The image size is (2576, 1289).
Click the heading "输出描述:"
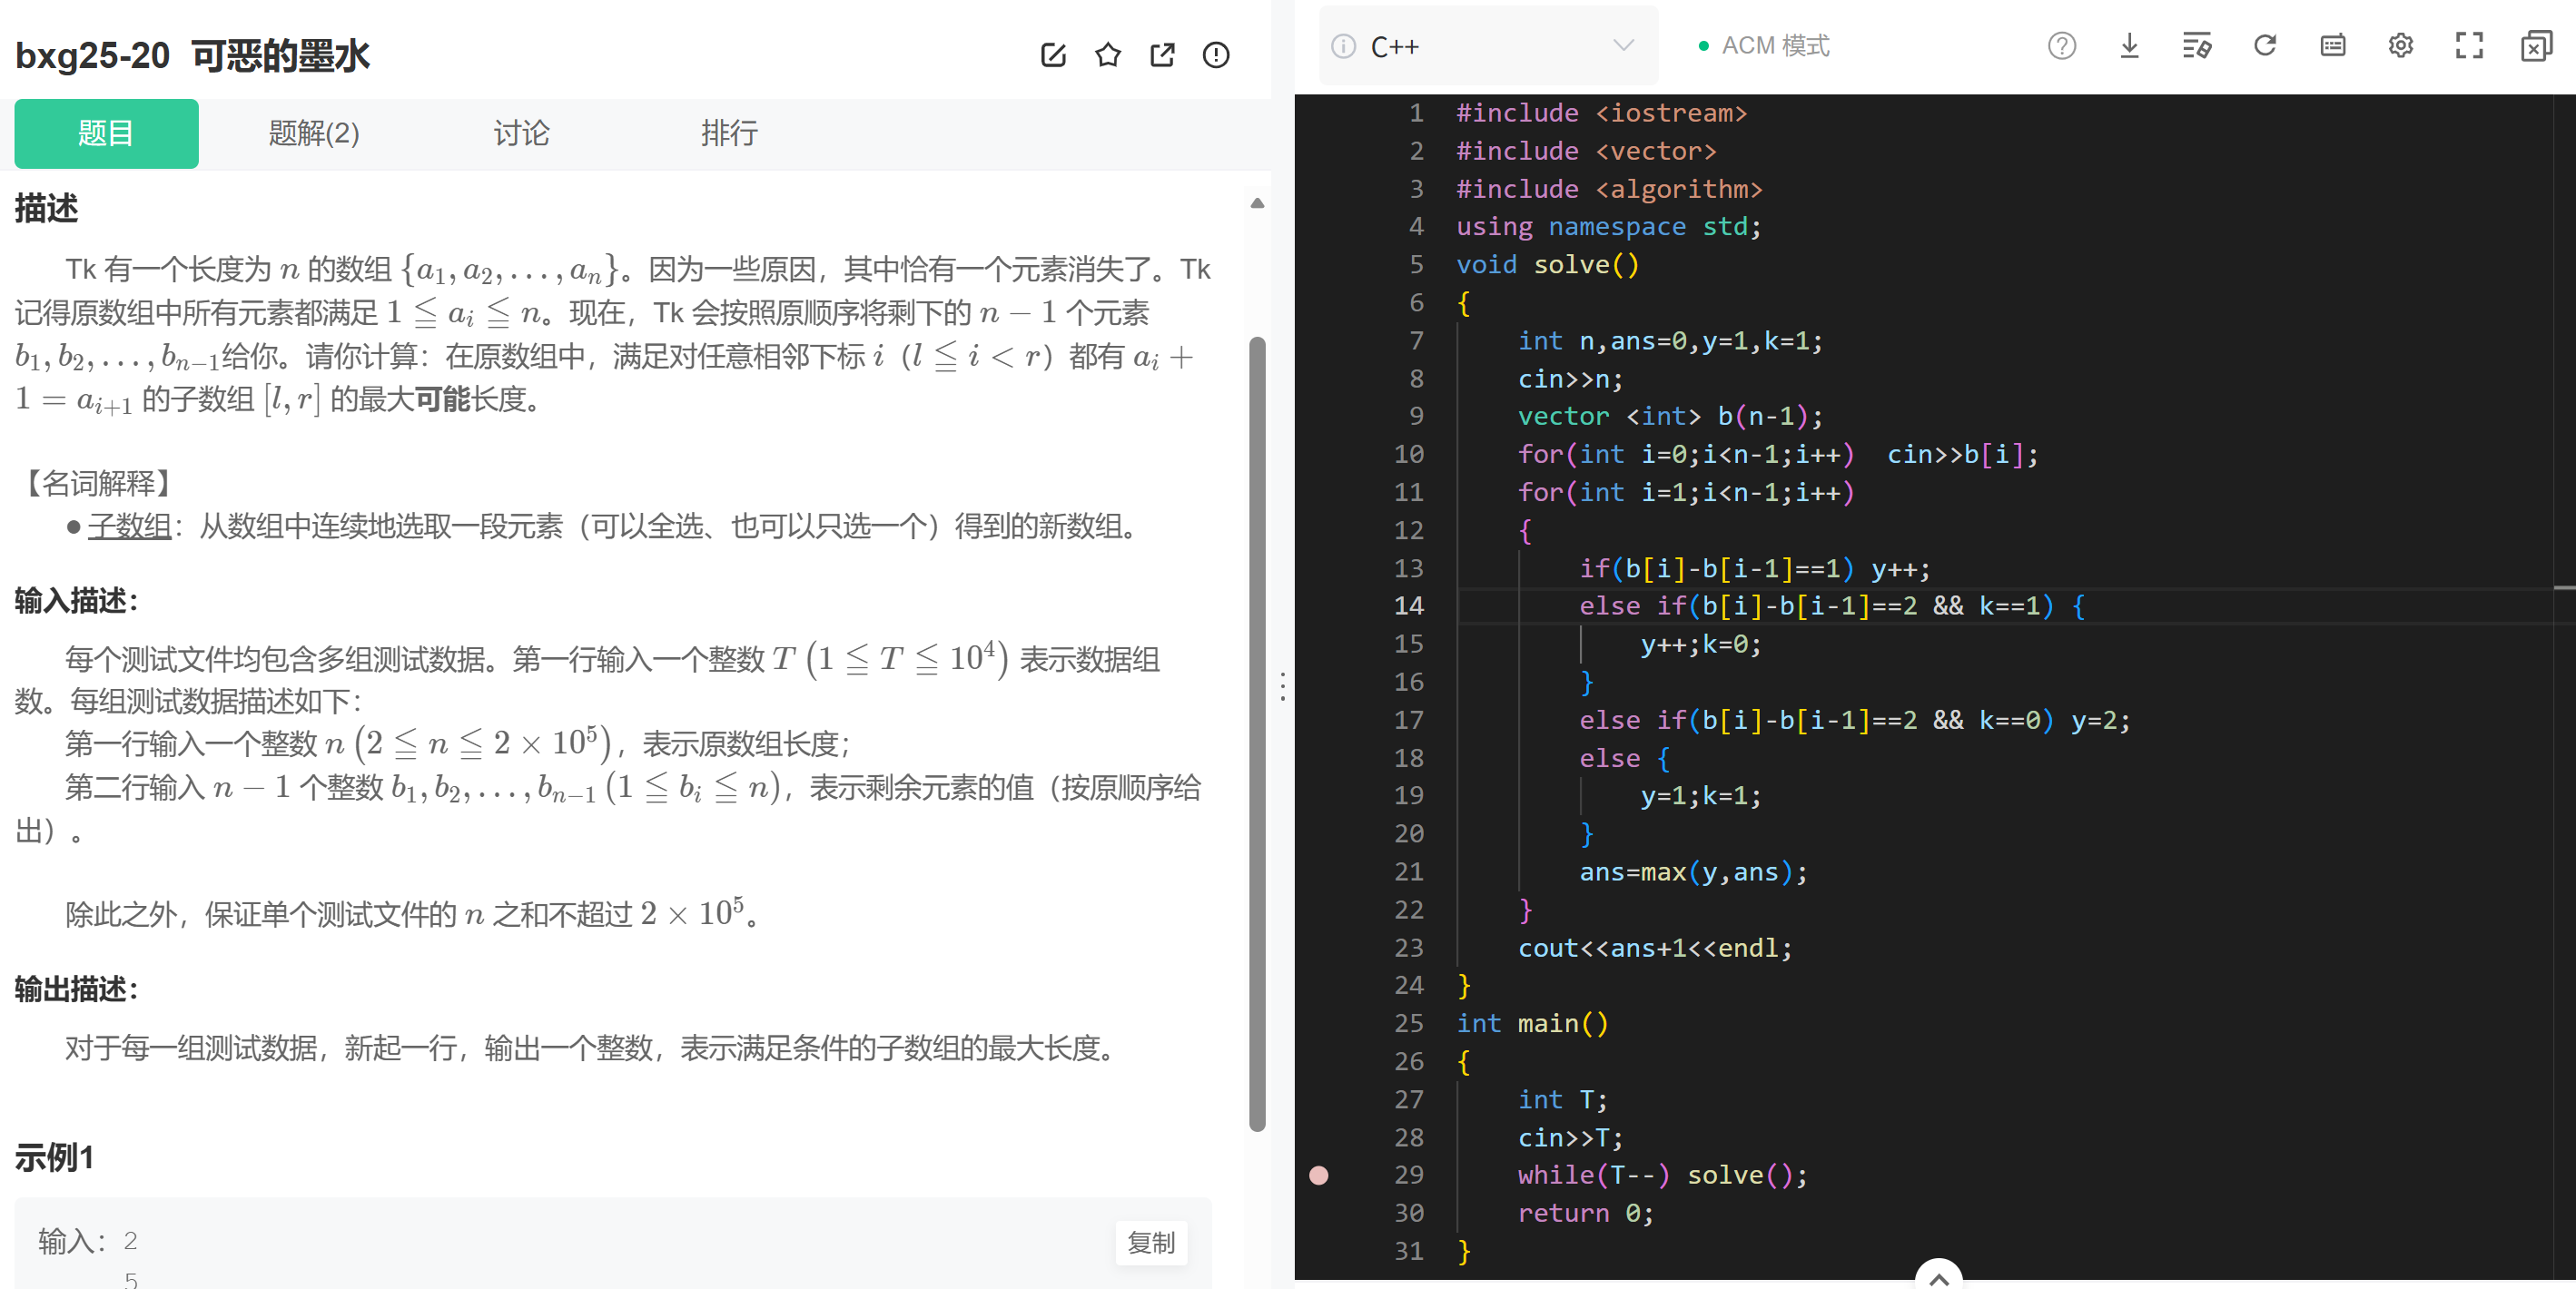pyautogui.click(x=76, y=989)
